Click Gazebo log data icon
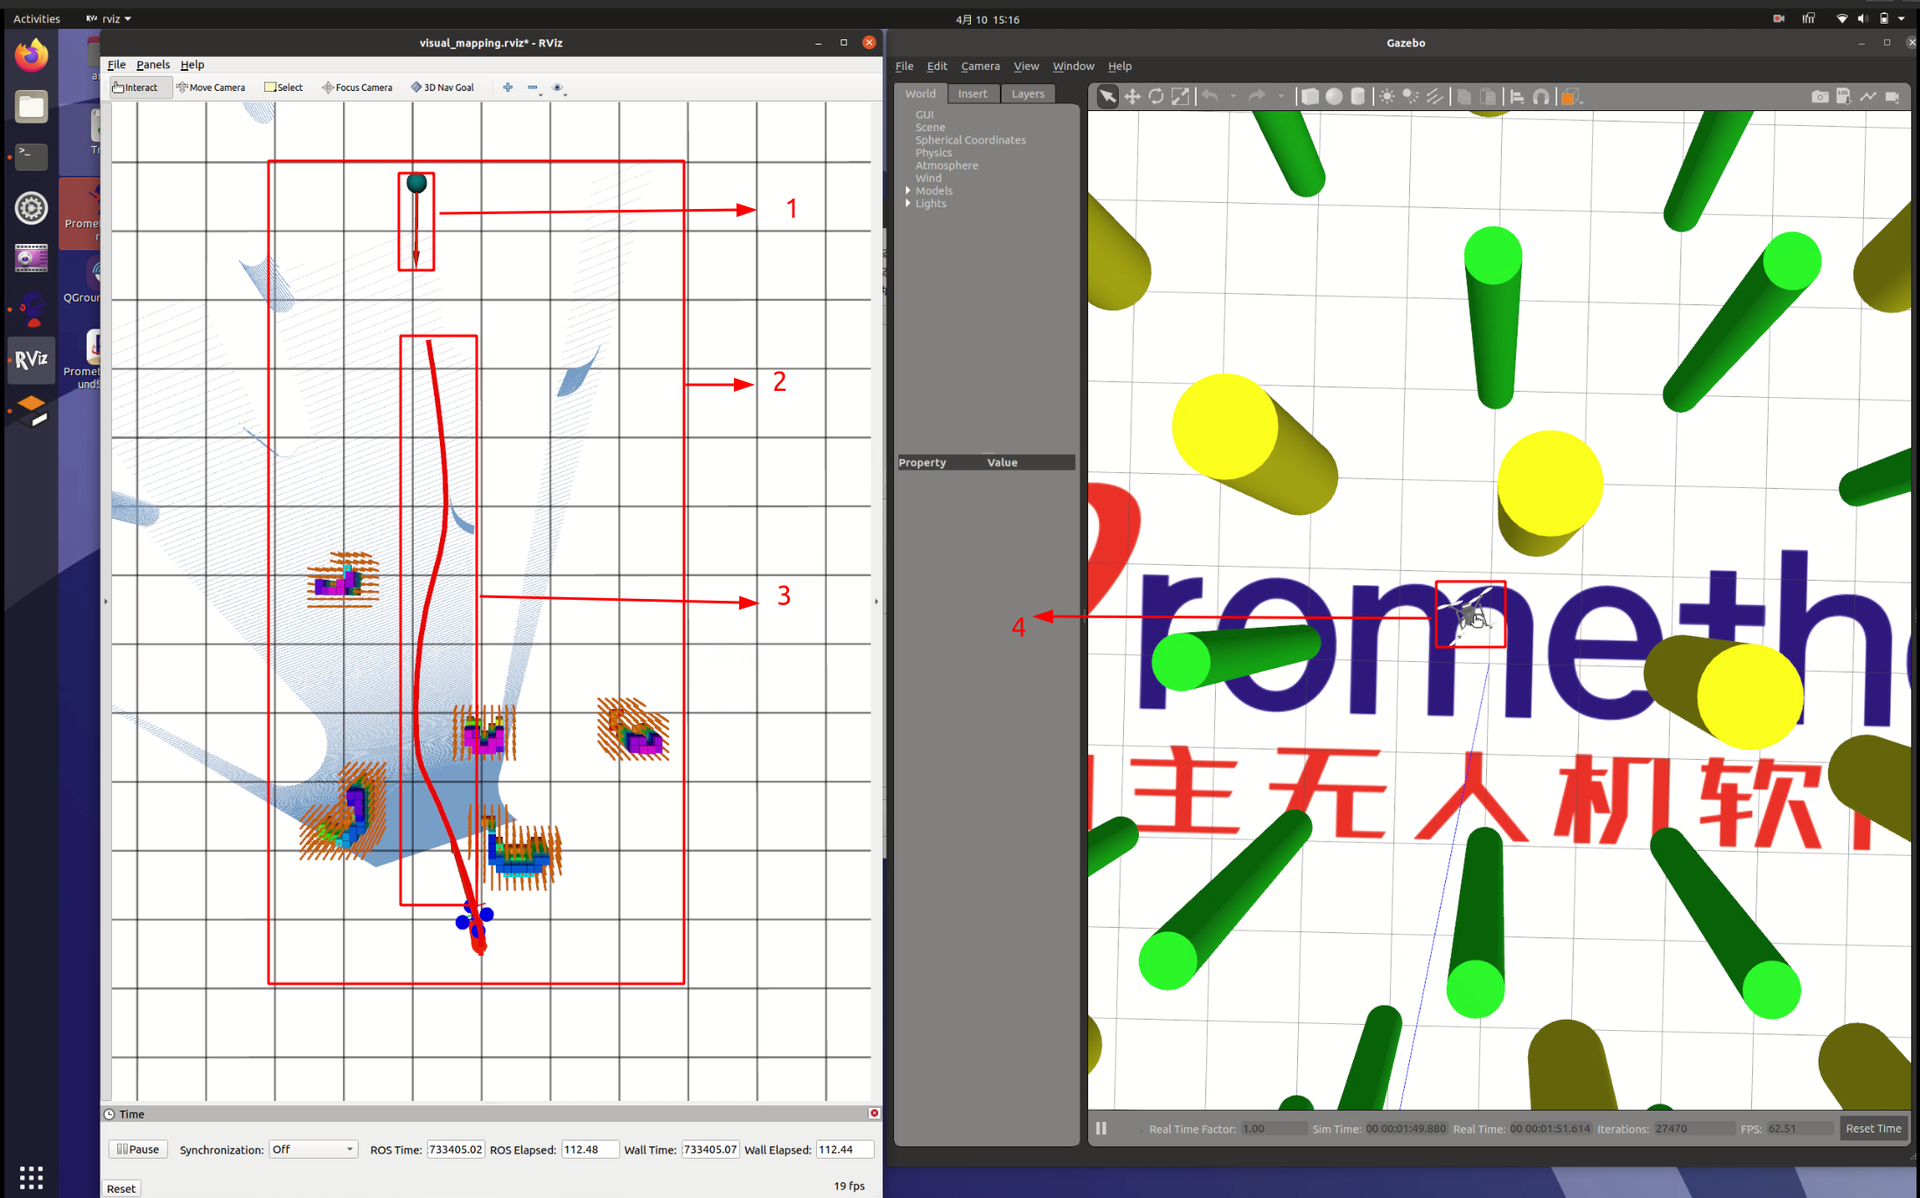 1844,96
